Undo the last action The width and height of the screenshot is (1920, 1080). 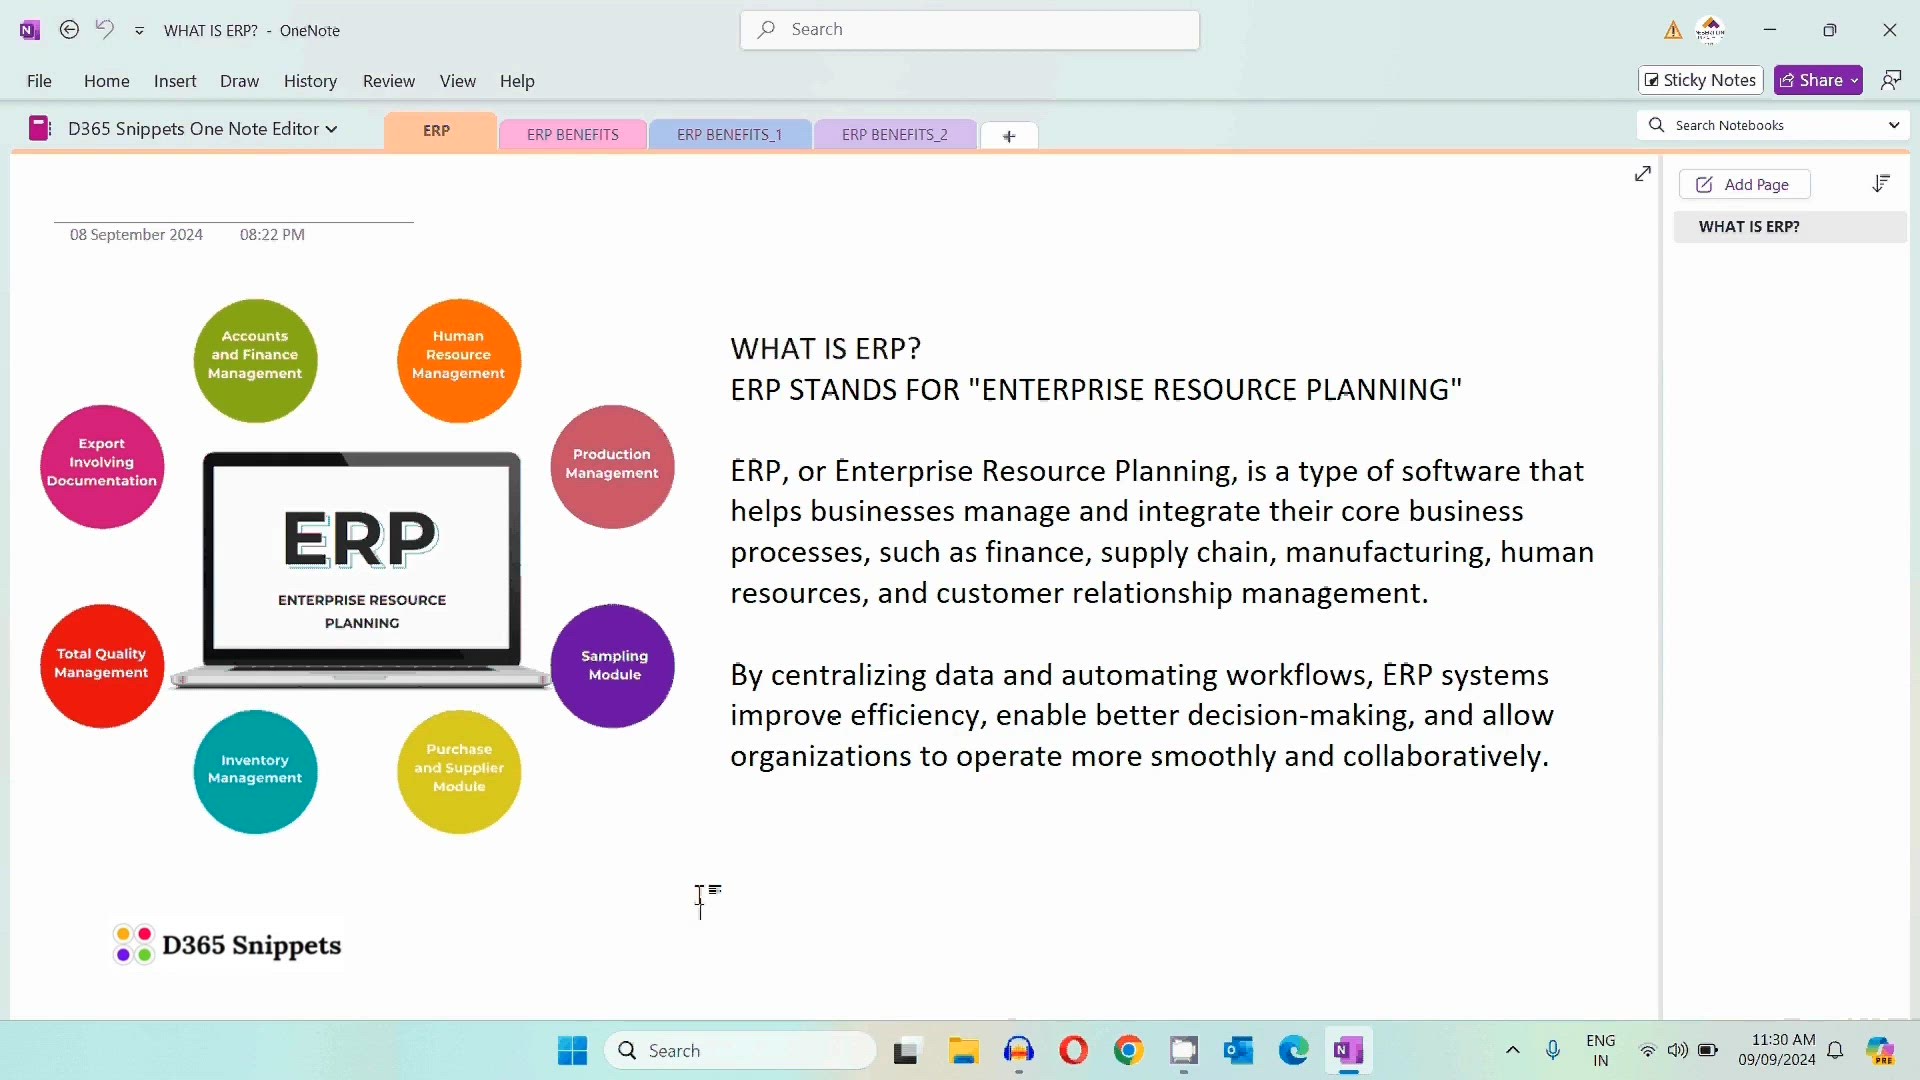click(105, 30)
